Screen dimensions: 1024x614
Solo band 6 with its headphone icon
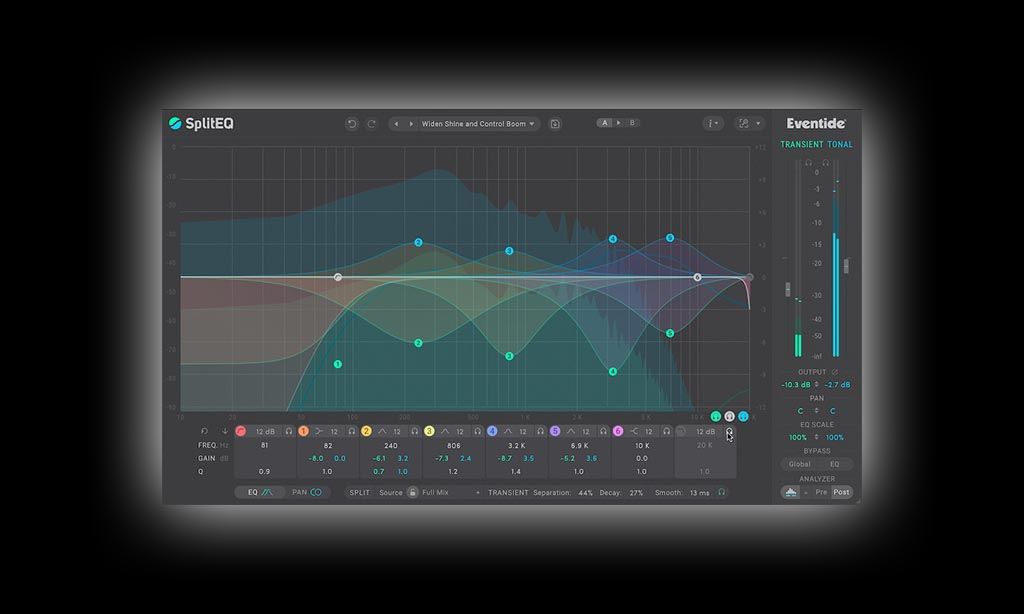click(666, 431)
